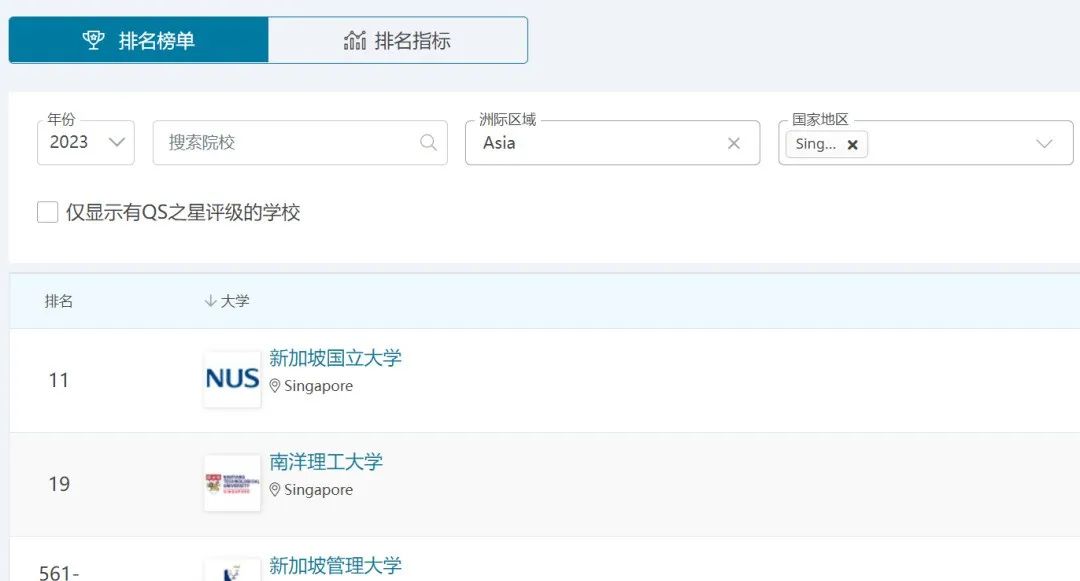
Task: Click the location pin under 新加坡国立大学
Action: pyautogui.click(x=275, y=385)
